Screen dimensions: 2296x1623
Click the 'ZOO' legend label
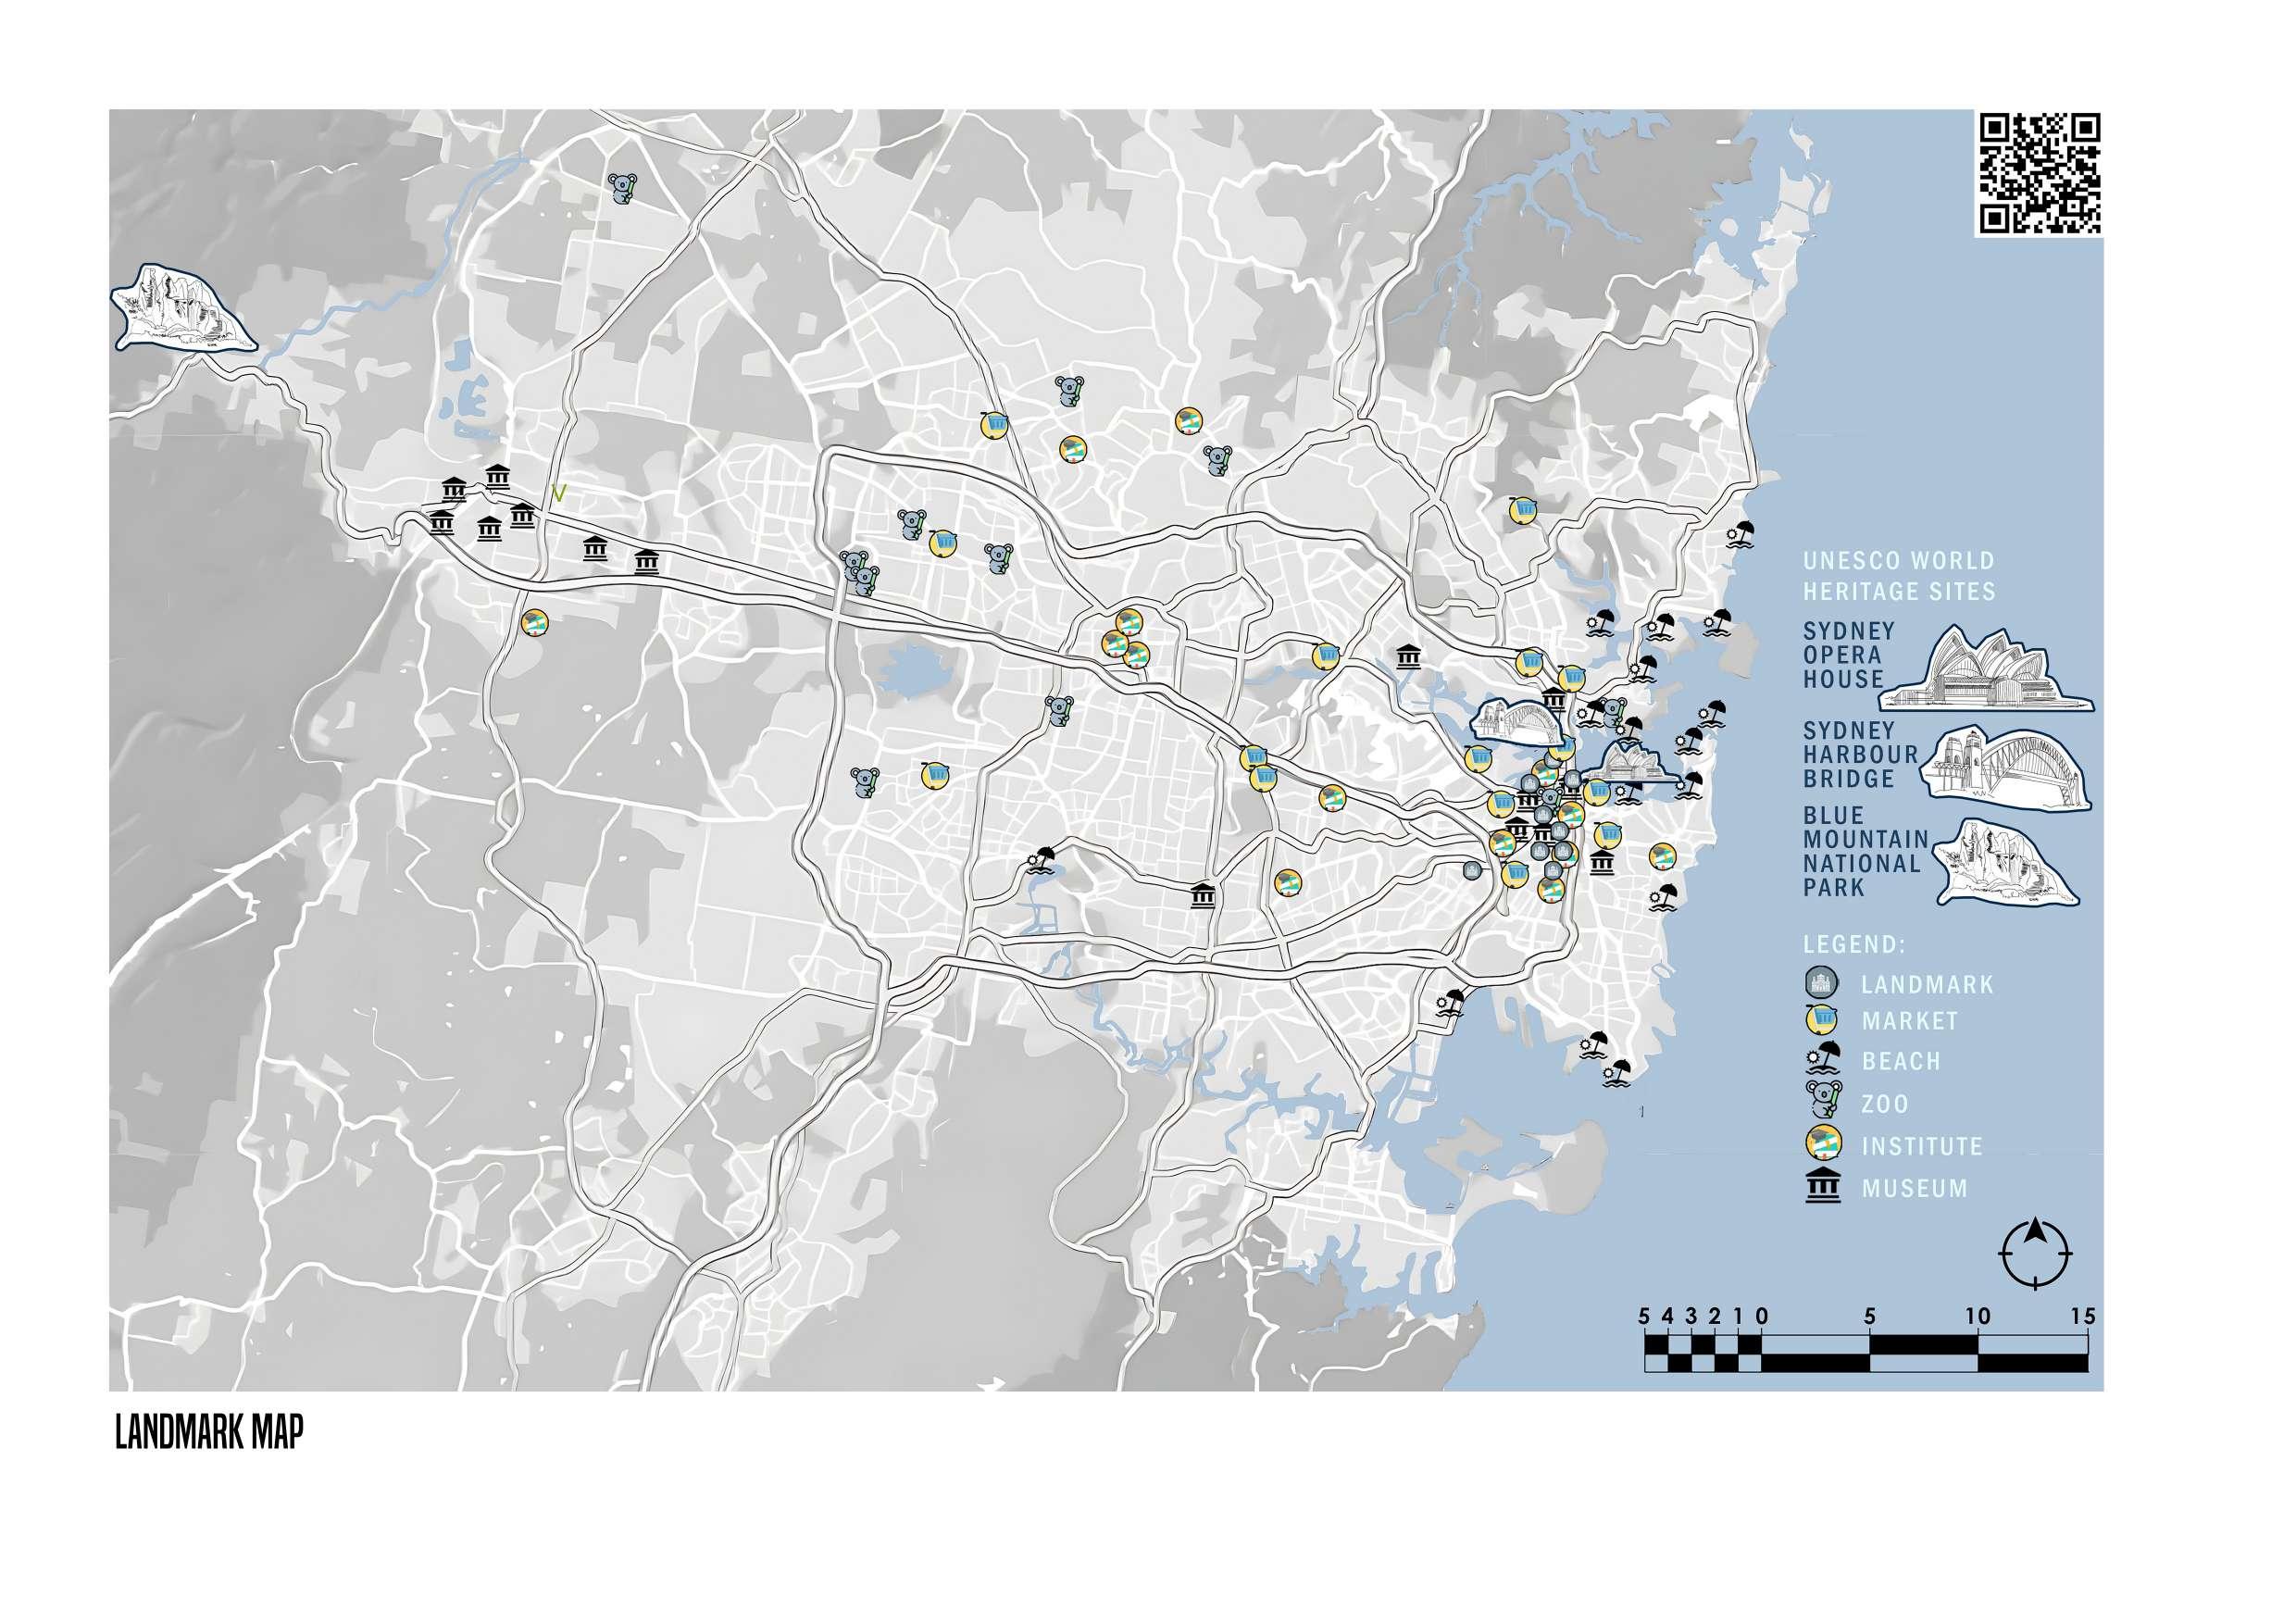coord(1885,1104)
